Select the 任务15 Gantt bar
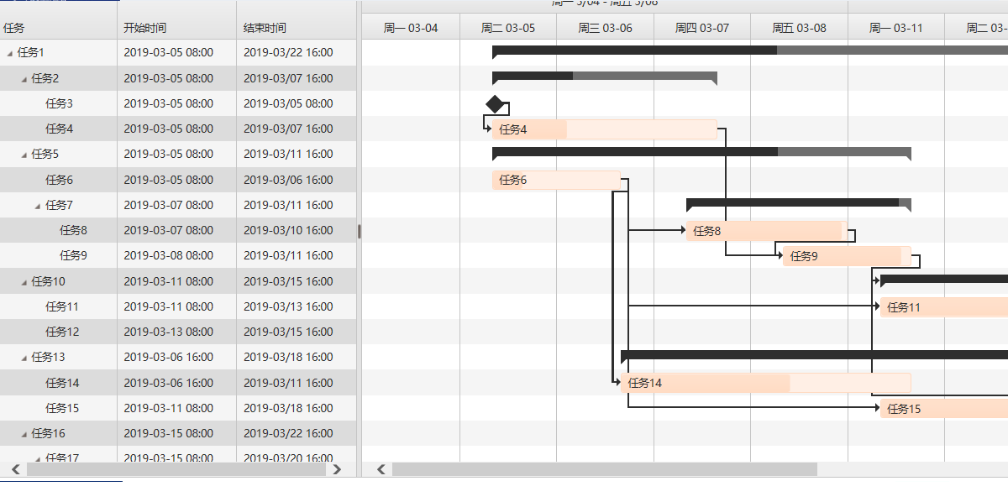 pyautogui.click(x=944, y=408)
